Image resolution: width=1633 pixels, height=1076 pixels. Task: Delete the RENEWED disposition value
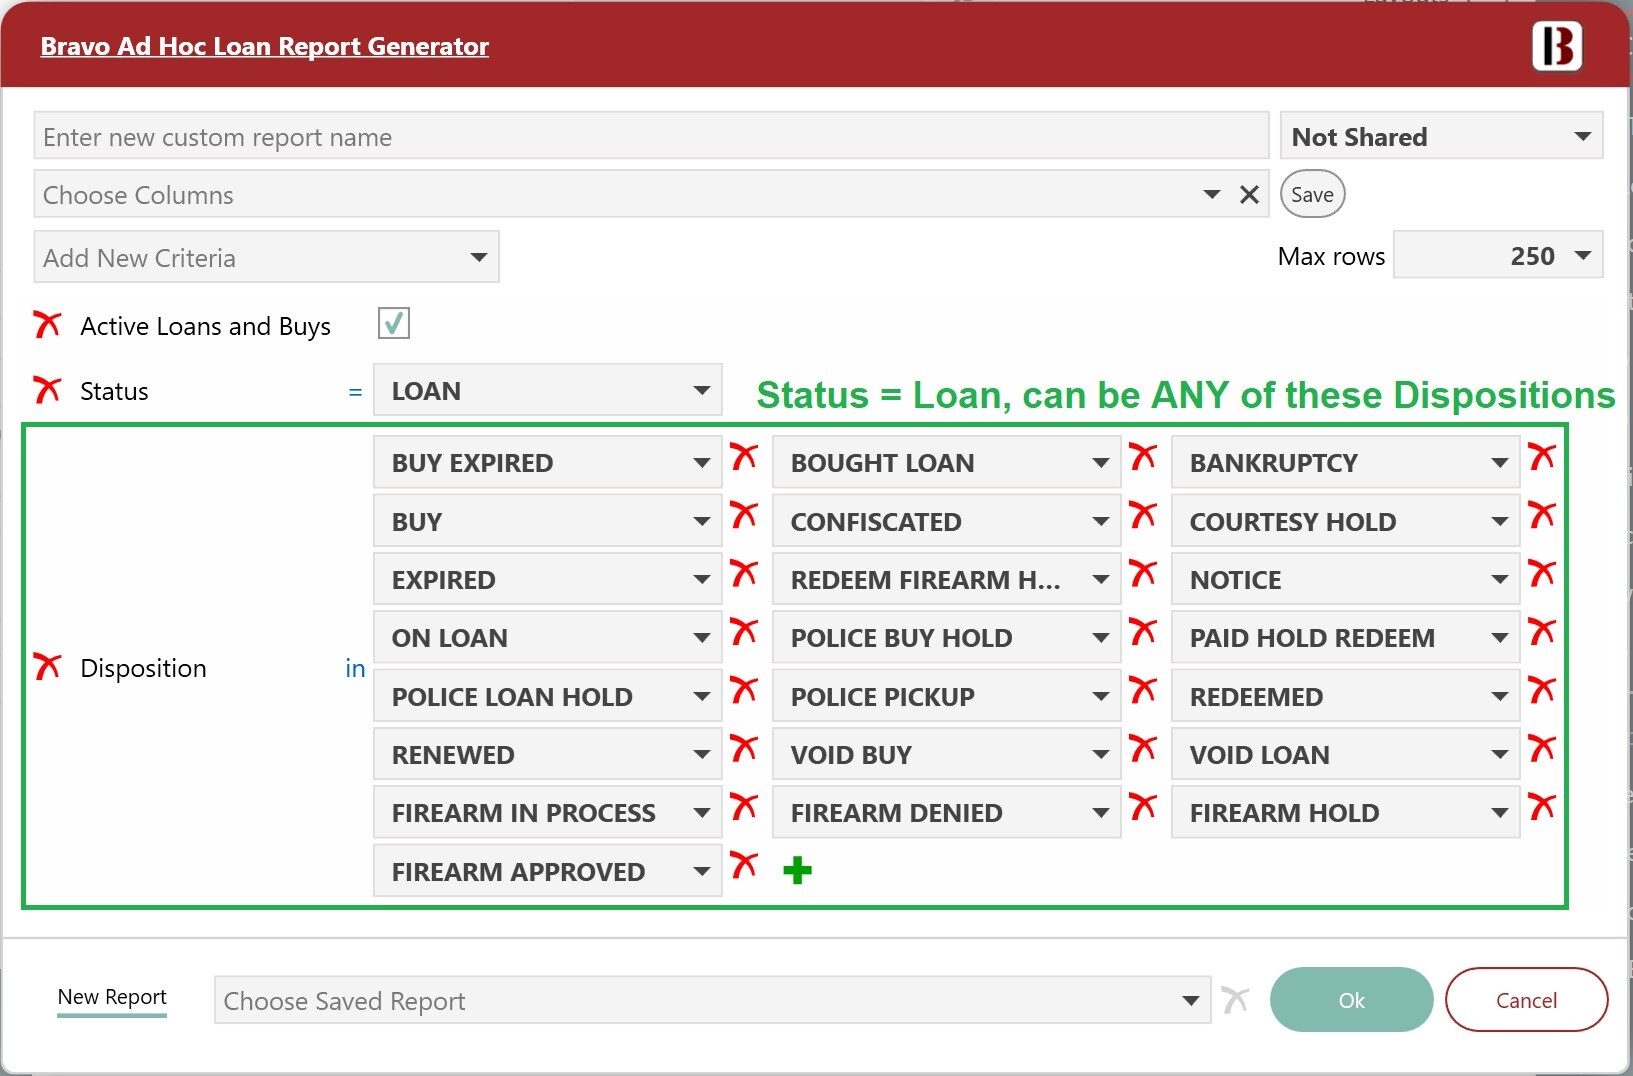pyautogui.click(x=744, y=749)
